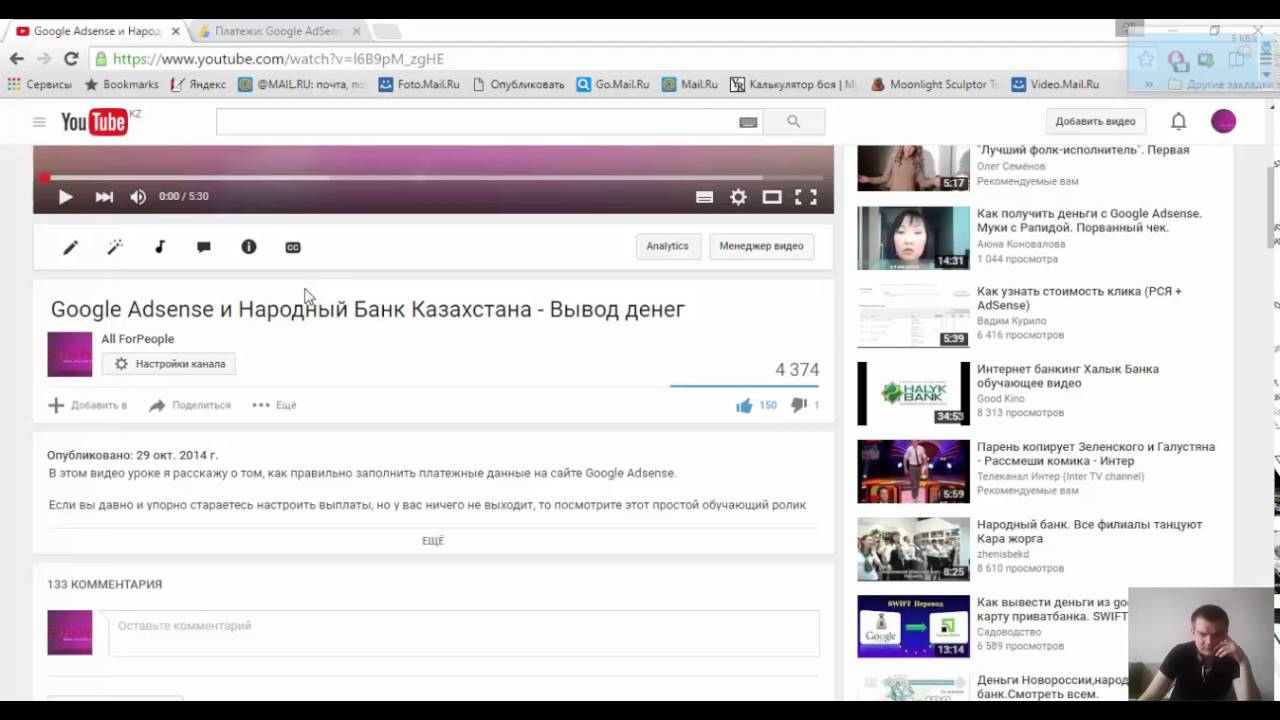Open Как получить деньги с Google Adsense video
1280x720 pixels.
pos(1089,220)
